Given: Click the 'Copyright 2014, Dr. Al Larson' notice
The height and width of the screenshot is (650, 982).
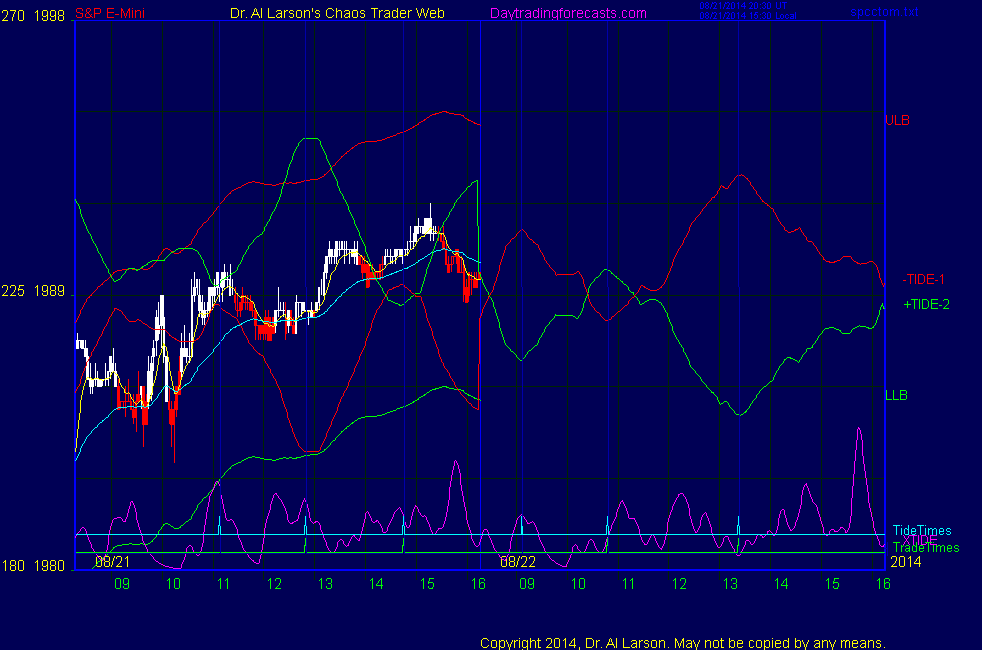Looking at the screenshot, I should tap(683, 643).
